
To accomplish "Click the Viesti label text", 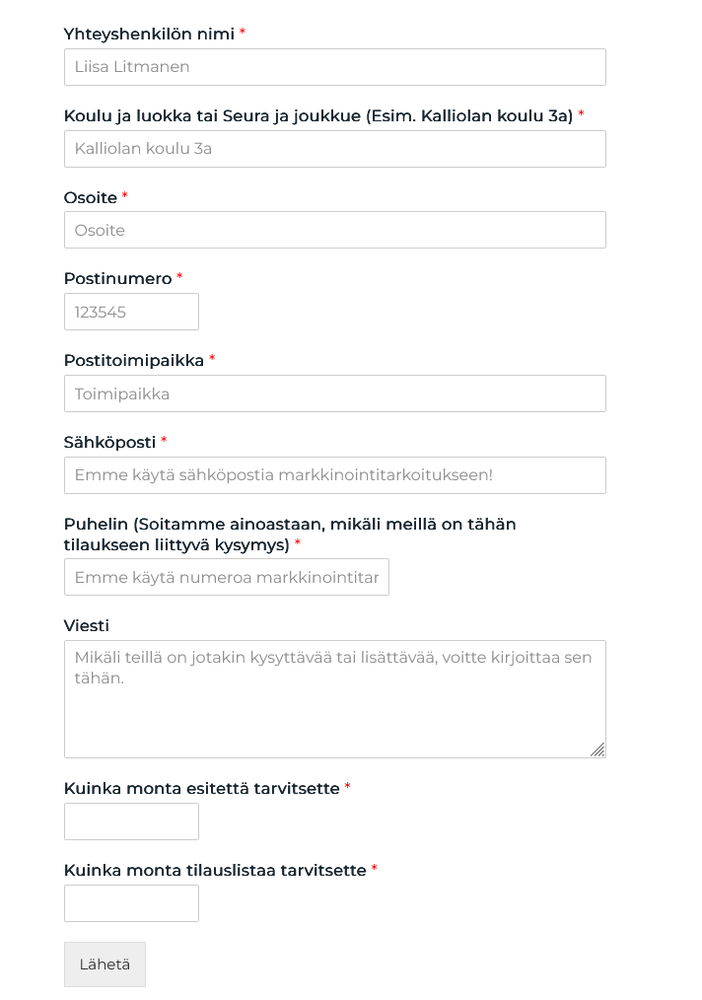I will (86, 626).
